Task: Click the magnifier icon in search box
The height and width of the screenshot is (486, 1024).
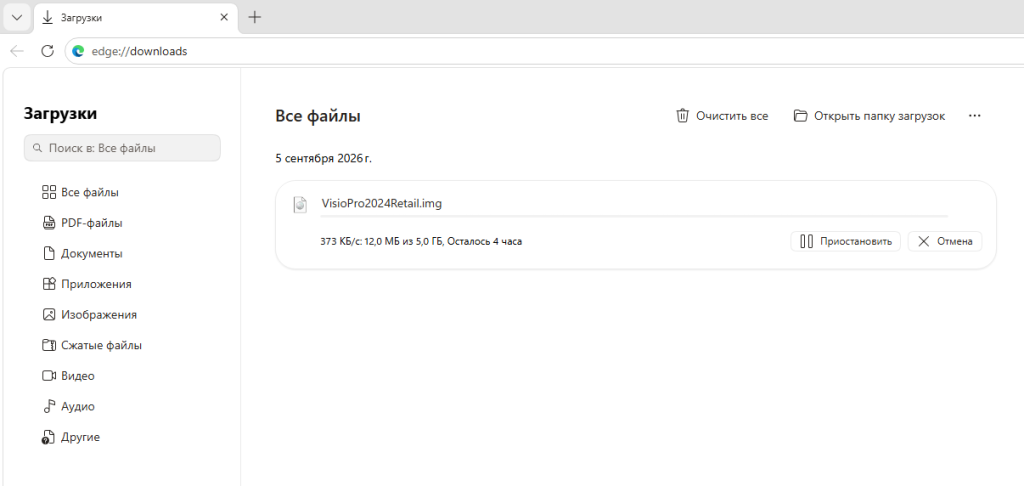Action: click(37, 148)
